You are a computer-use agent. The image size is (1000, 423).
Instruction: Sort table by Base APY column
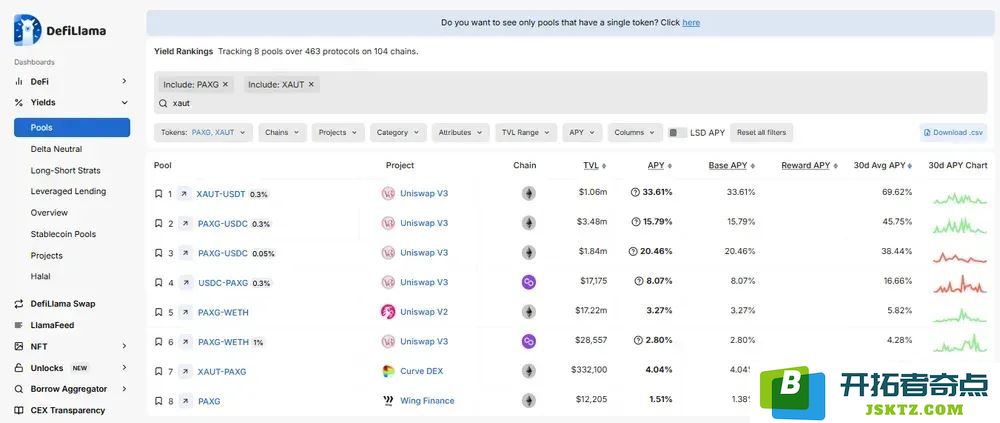click(732, 165)
